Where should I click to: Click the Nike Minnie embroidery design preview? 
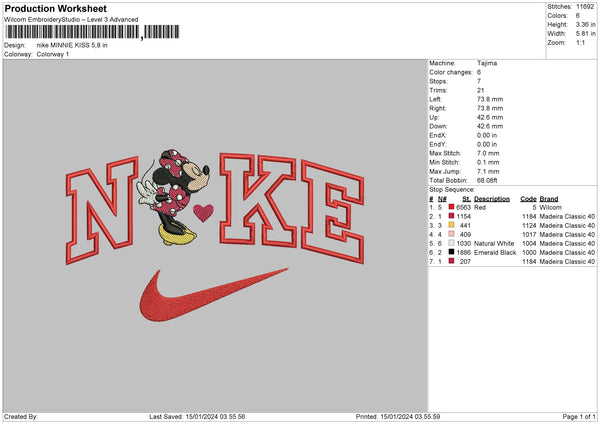coord(215,235)
